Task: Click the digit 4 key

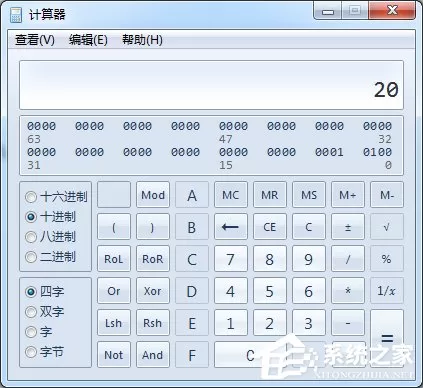Action: [x=231, y=291]
